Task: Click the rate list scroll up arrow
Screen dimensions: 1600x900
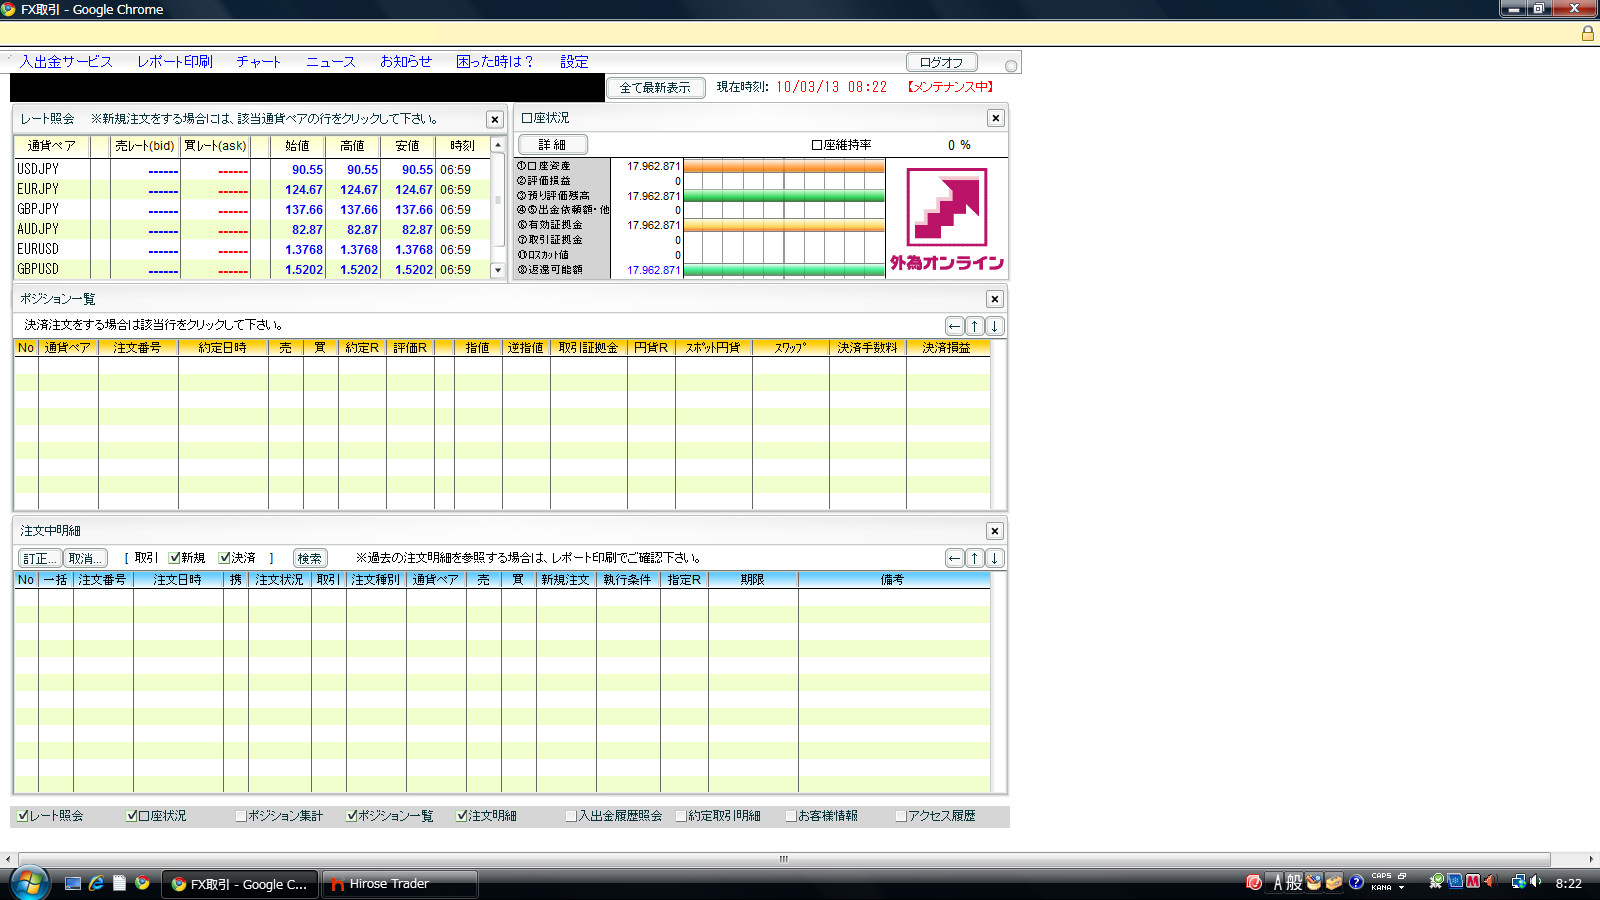Action: tap(498, 146)
